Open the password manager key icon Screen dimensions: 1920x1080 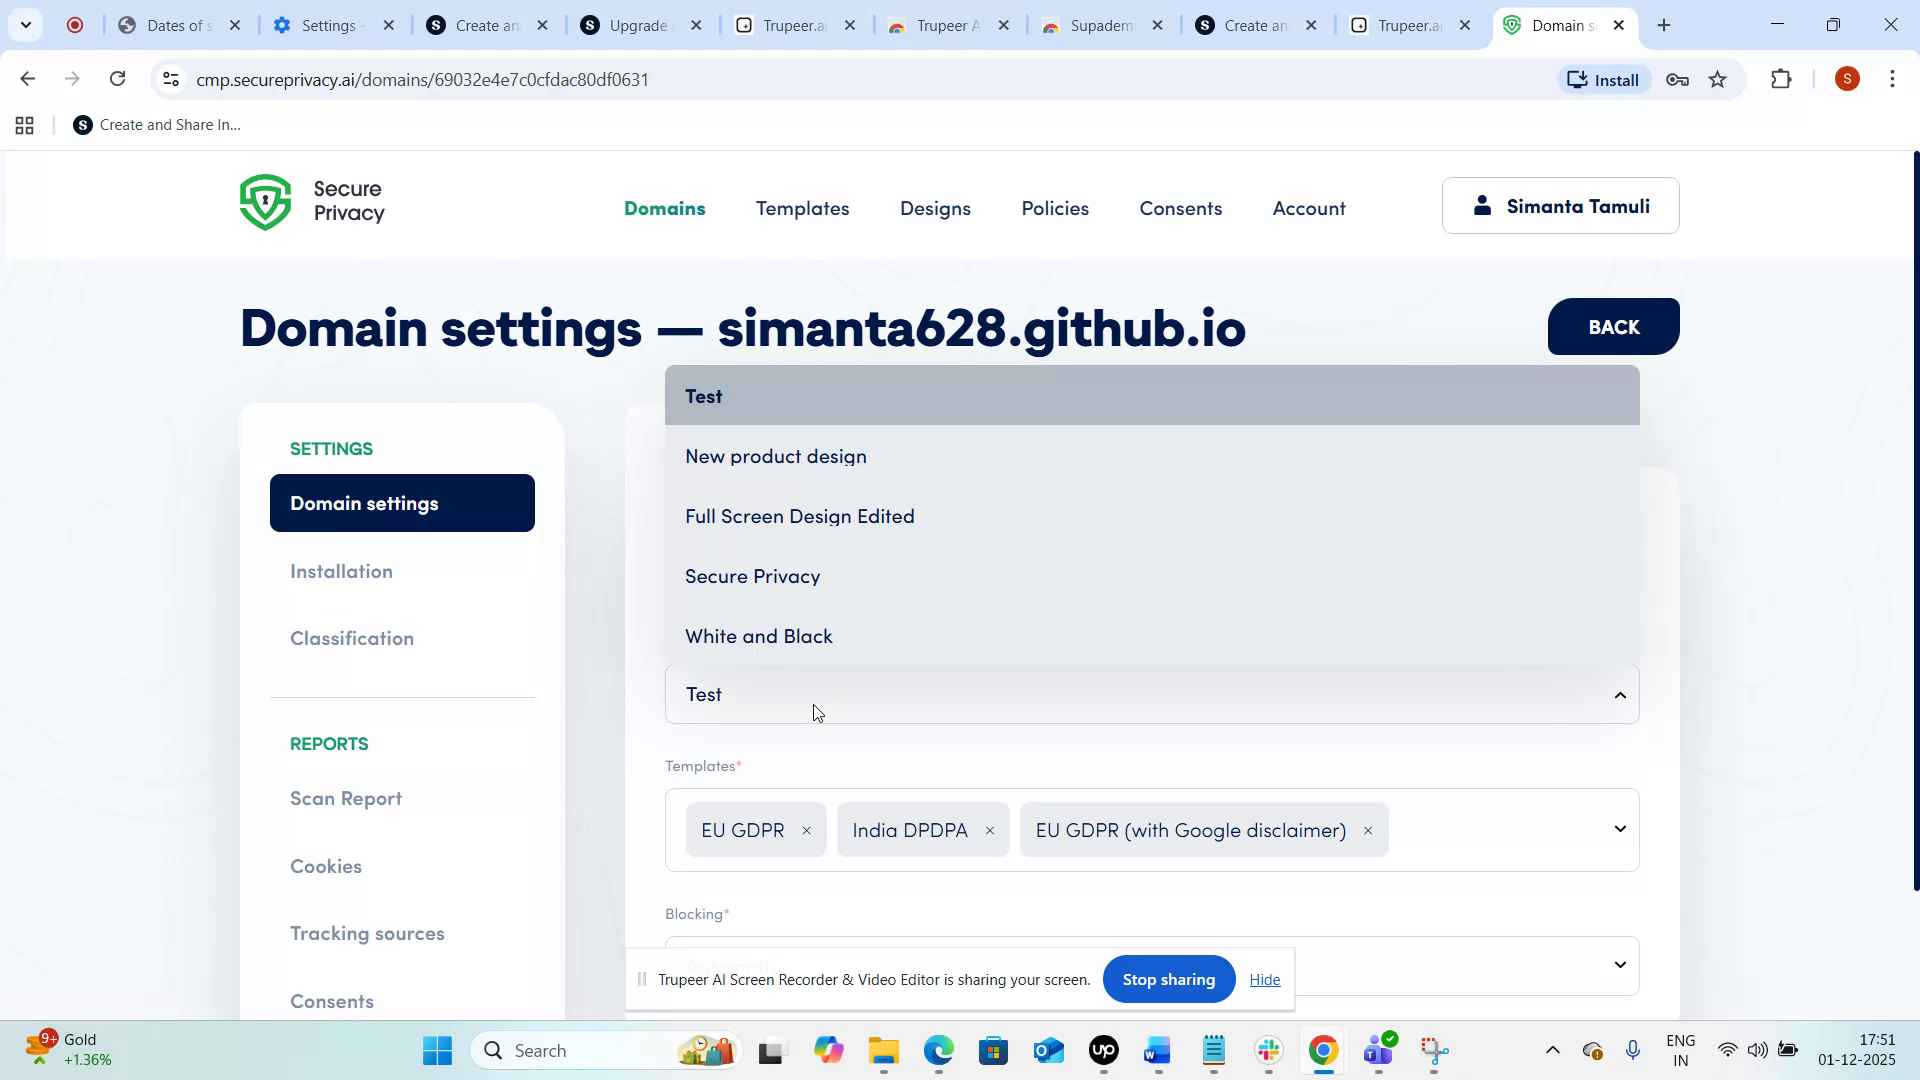(1677, 79)
